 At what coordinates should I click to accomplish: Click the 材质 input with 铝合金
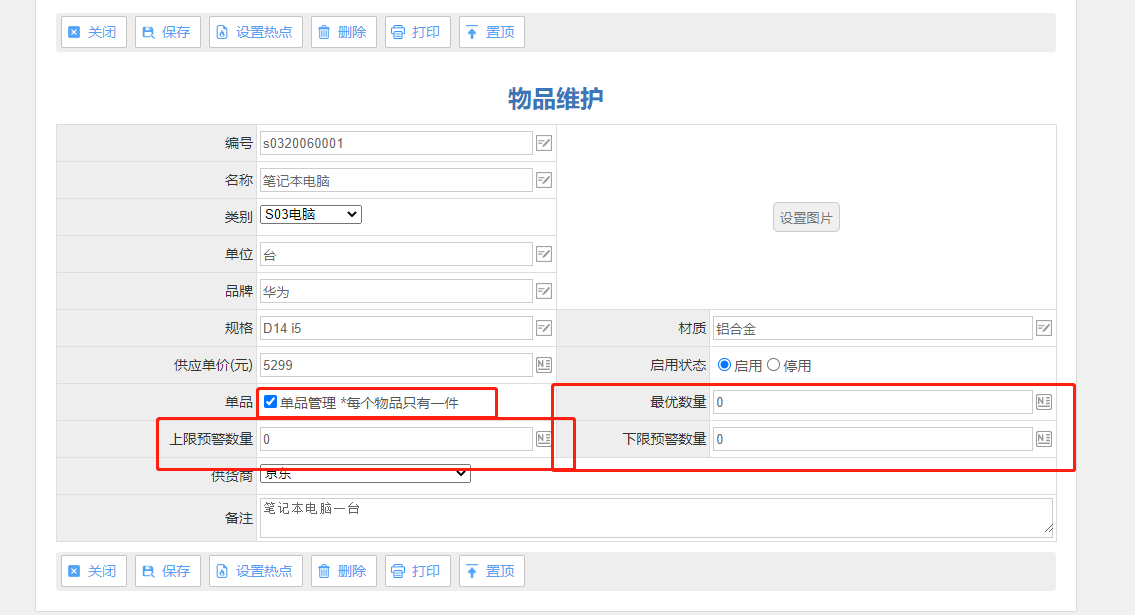872,328
